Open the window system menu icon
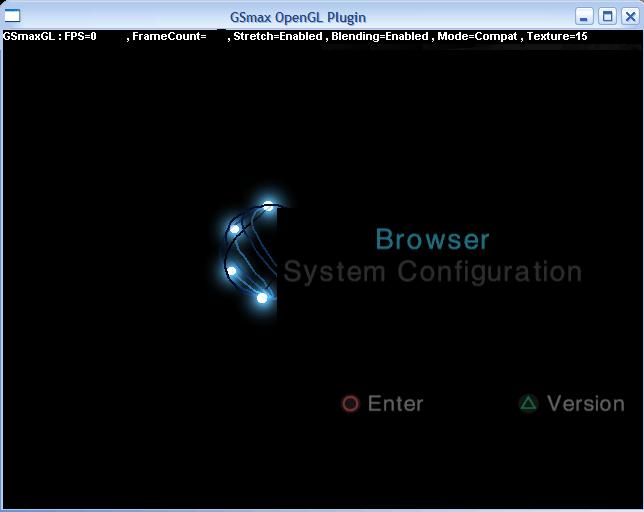 (x=12, y=16)
